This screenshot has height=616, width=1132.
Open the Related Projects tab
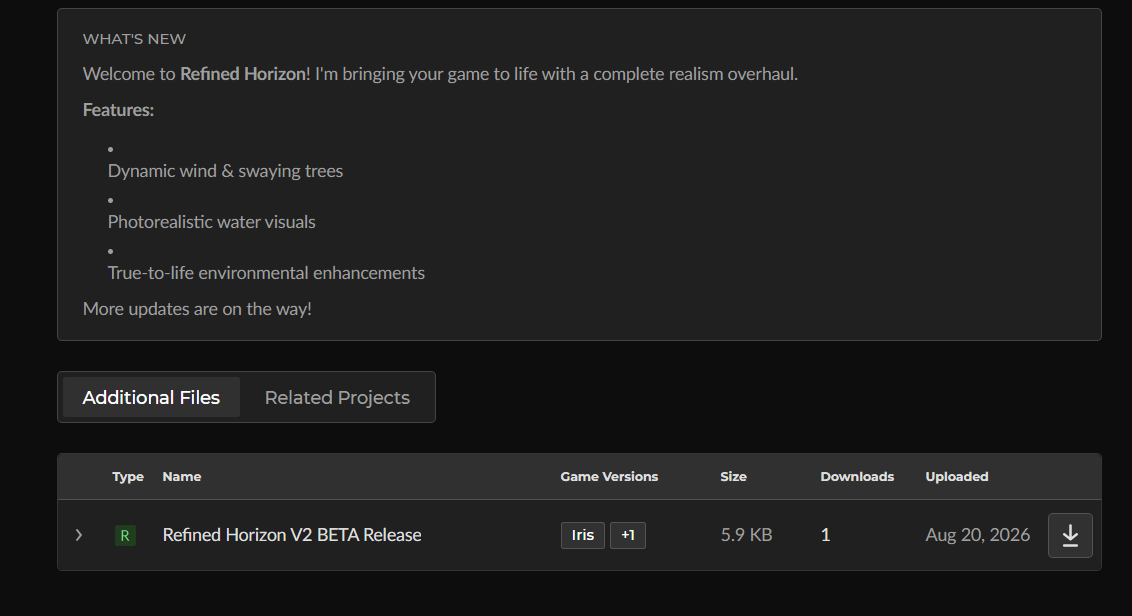337,397
